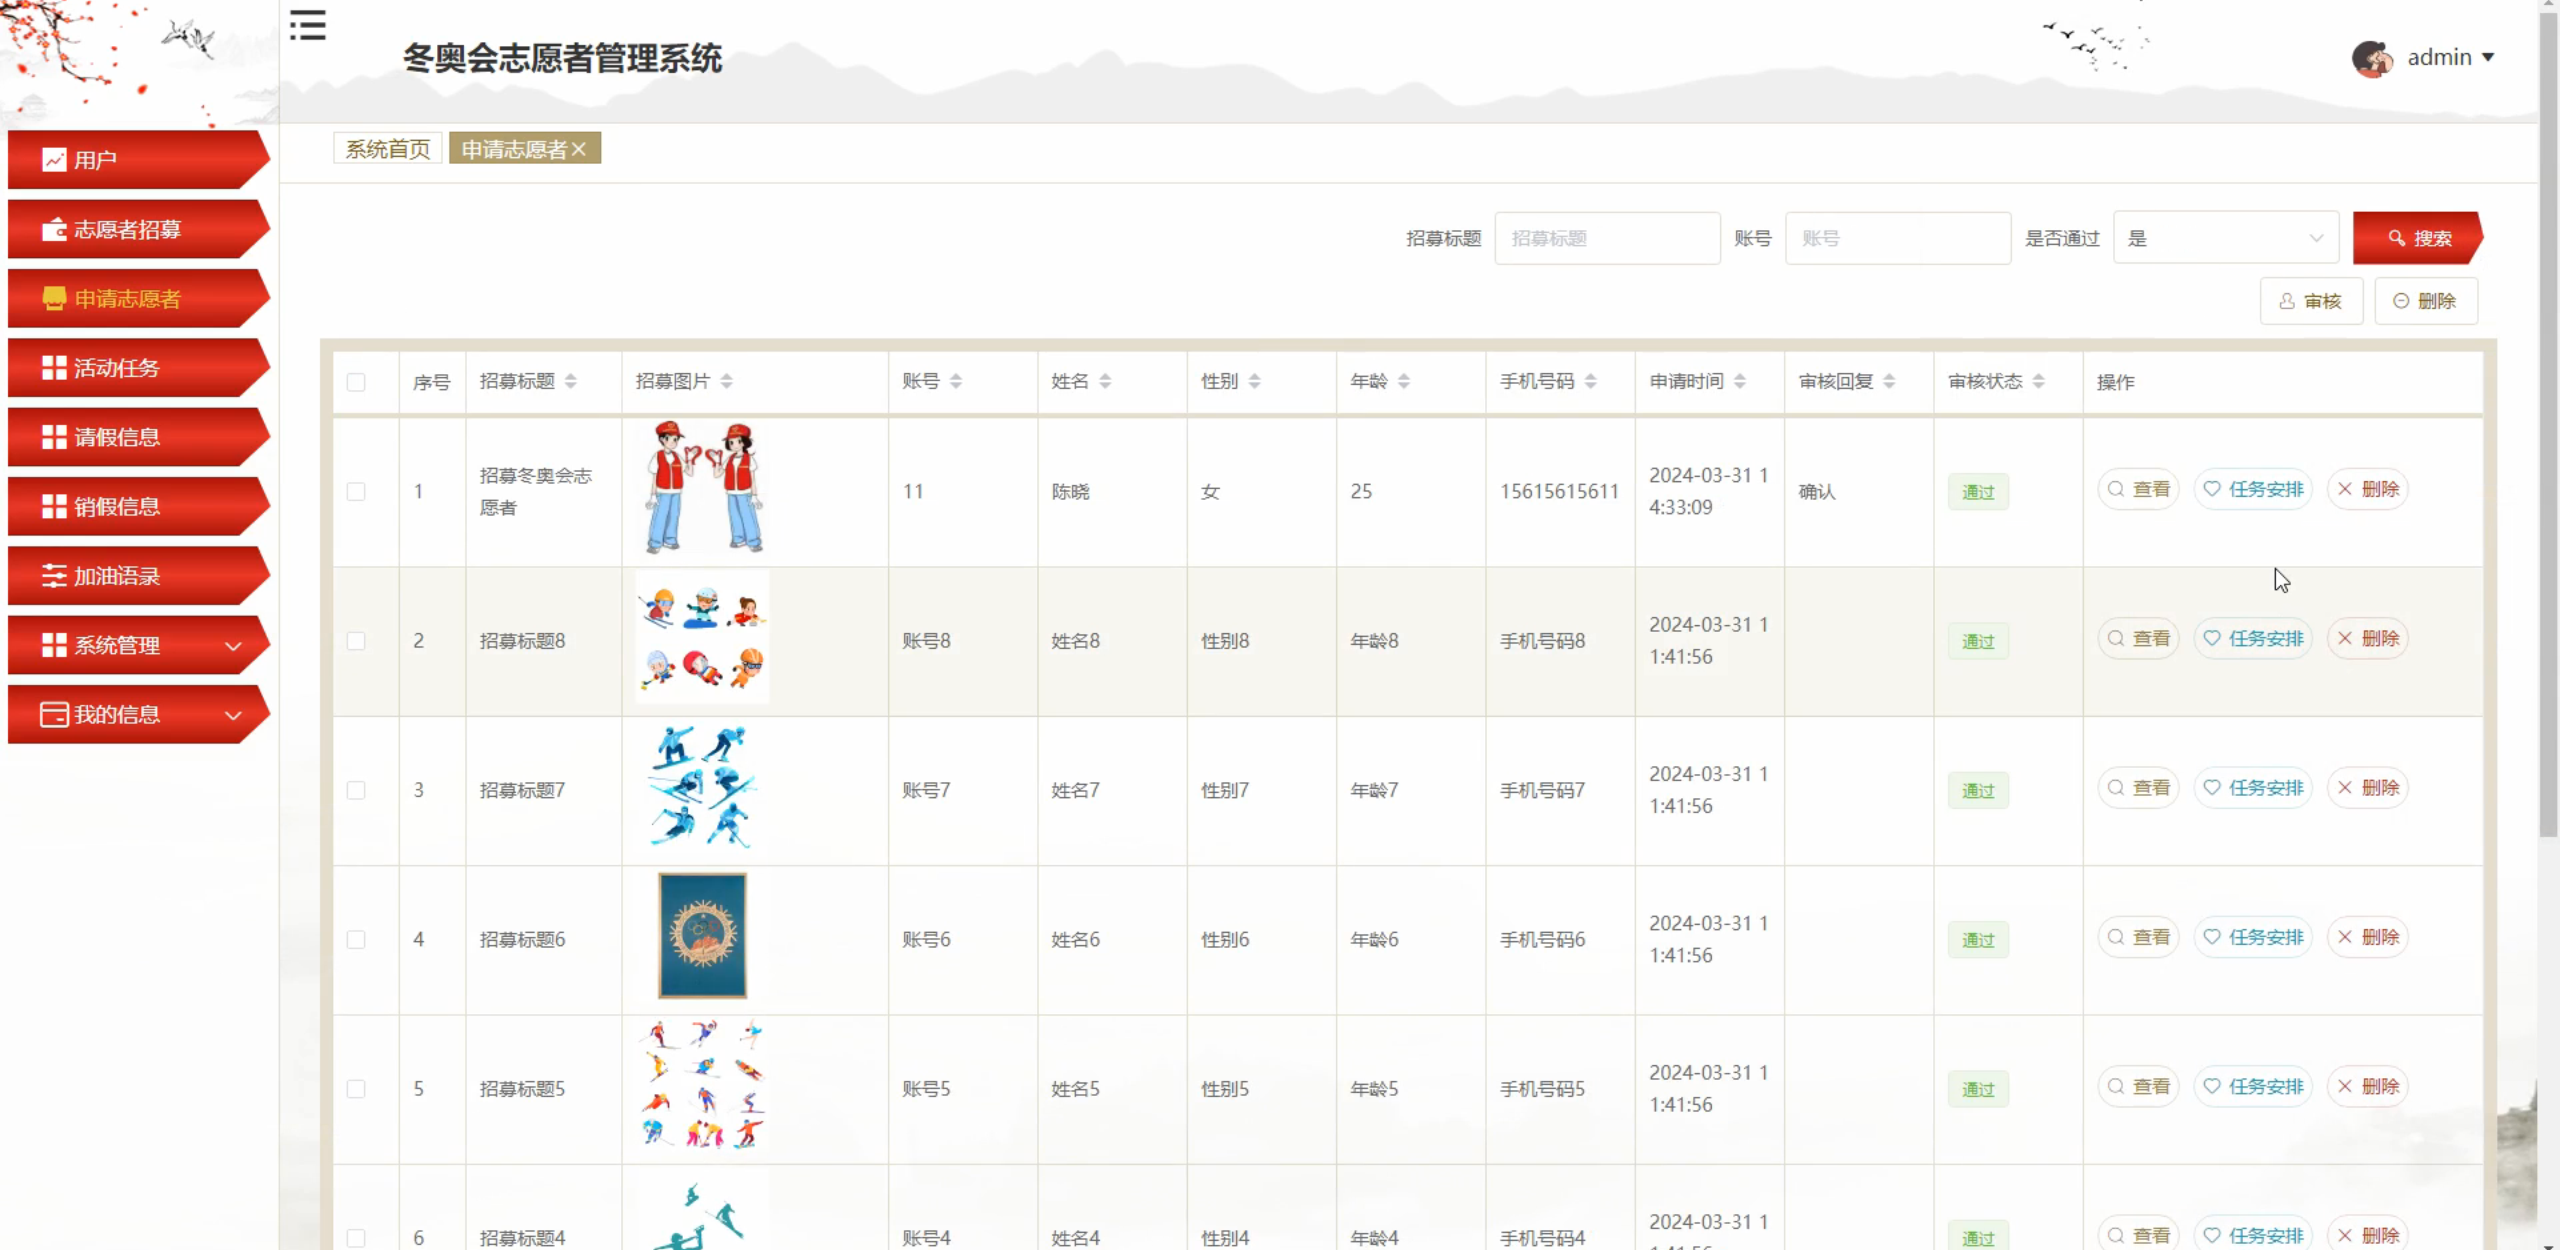The height and width of the screenshot is (1250, 2560).
Task: Click the red 搜索 button
Action: (x=2417, y=238)
